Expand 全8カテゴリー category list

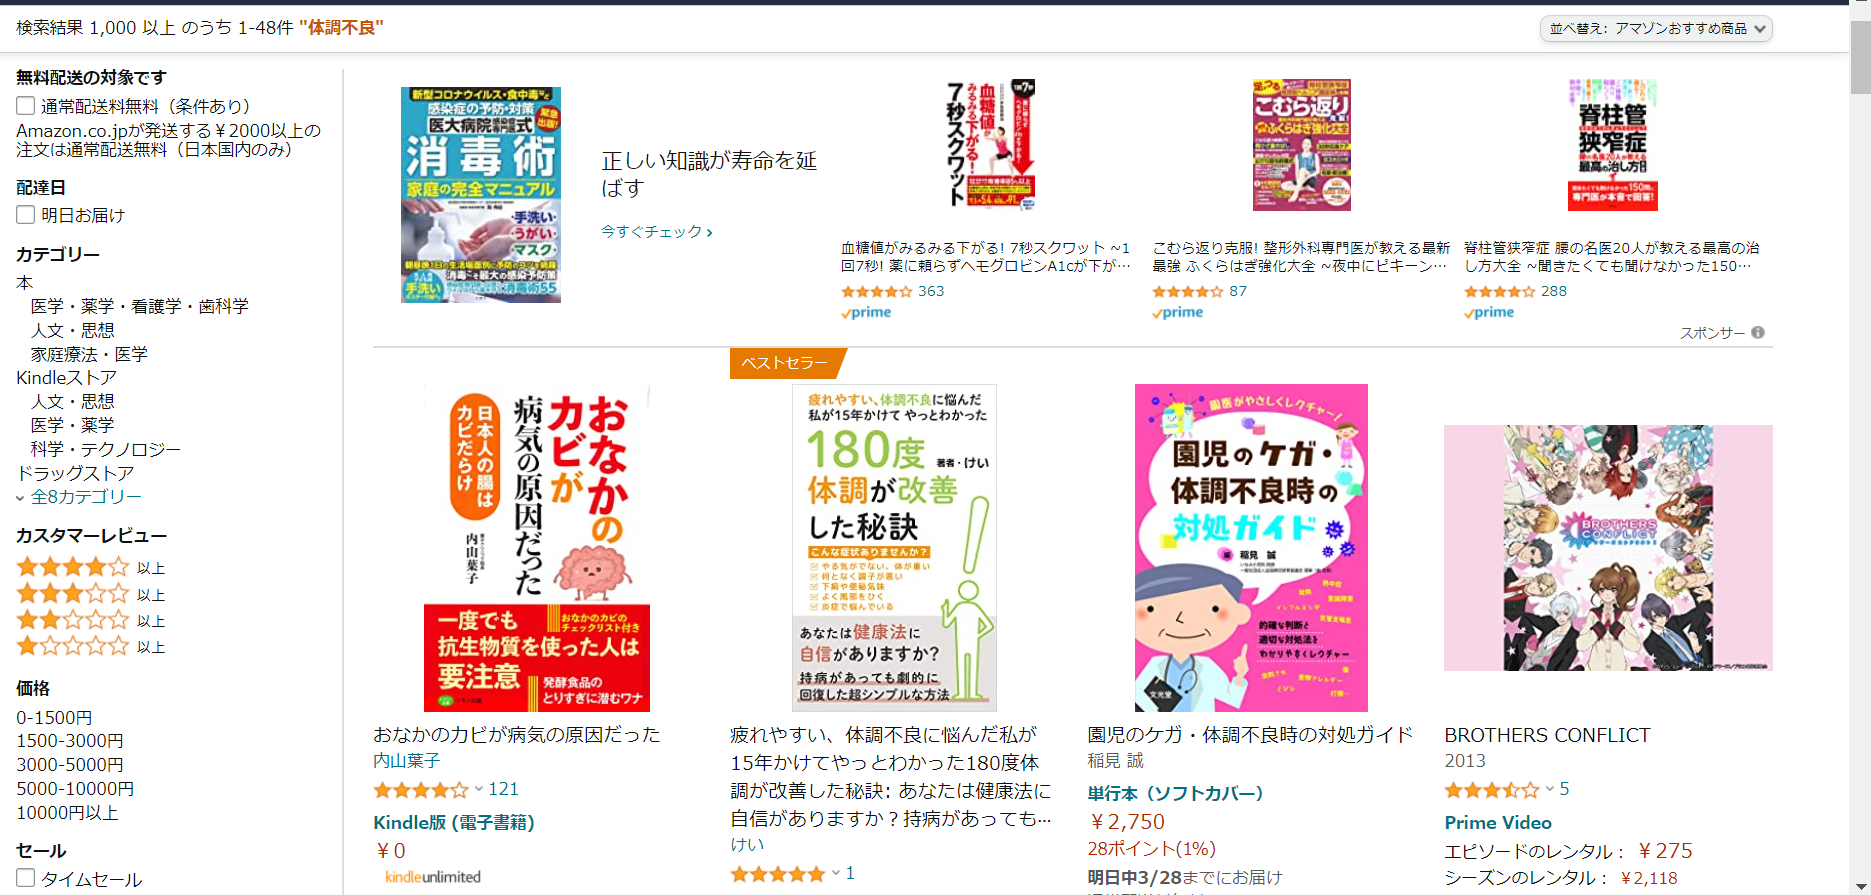(86, 497)
